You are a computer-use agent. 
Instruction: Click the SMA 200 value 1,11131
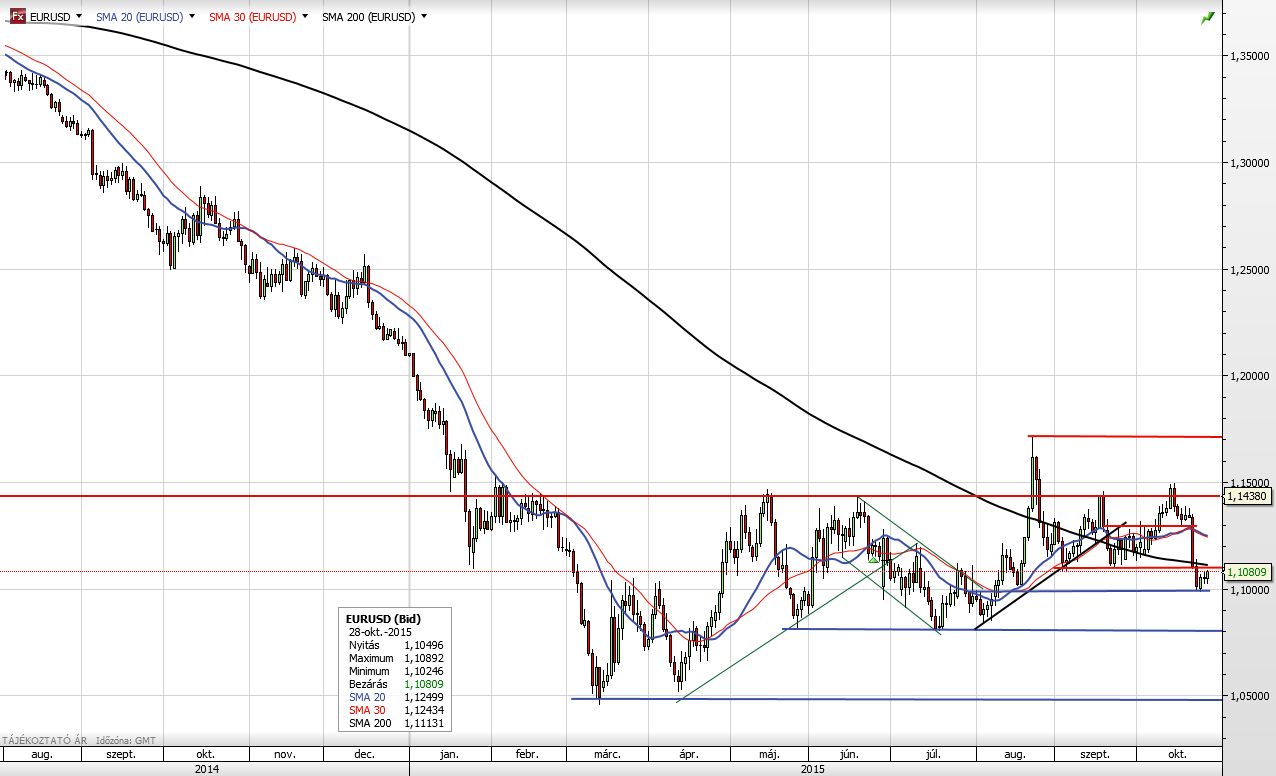coord(422,722)
